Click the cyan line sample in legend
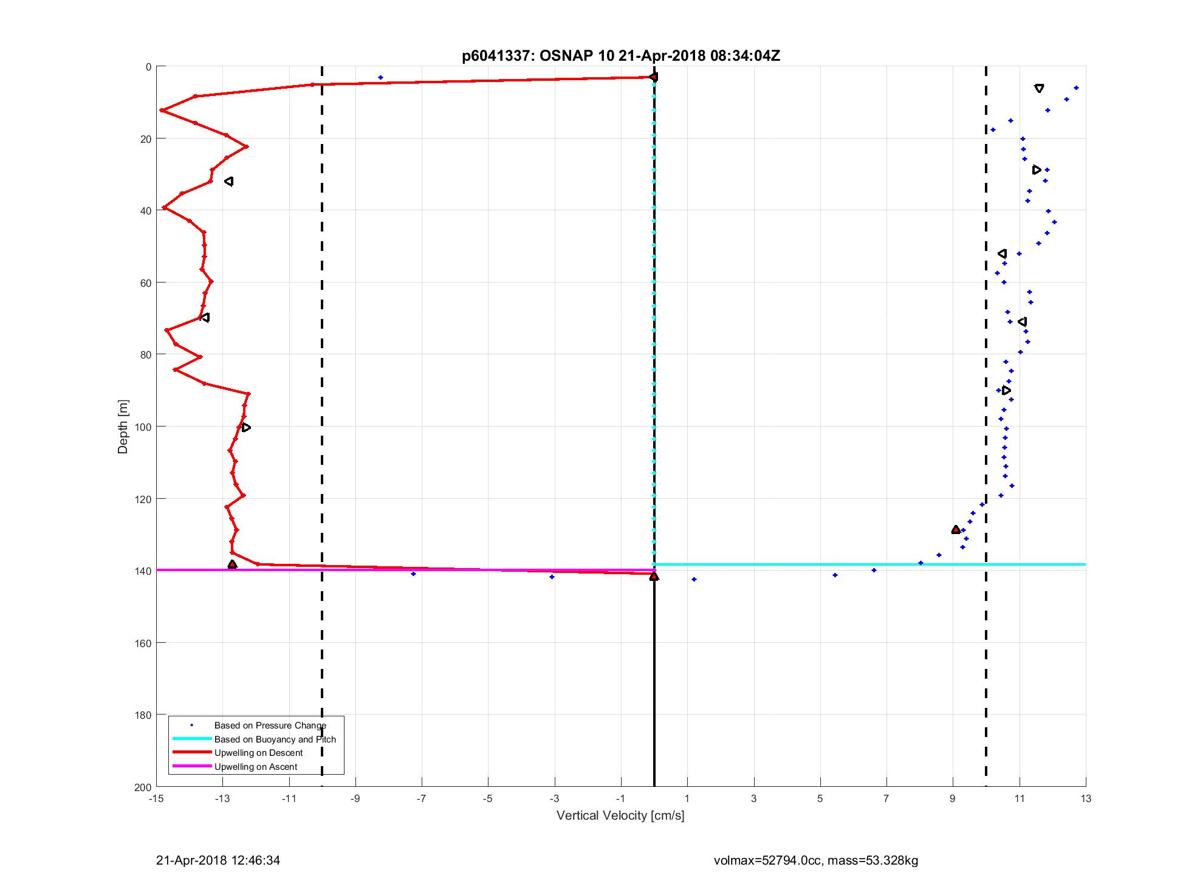The height and width of the screenshot is (885, 1200). click(191, 739)
